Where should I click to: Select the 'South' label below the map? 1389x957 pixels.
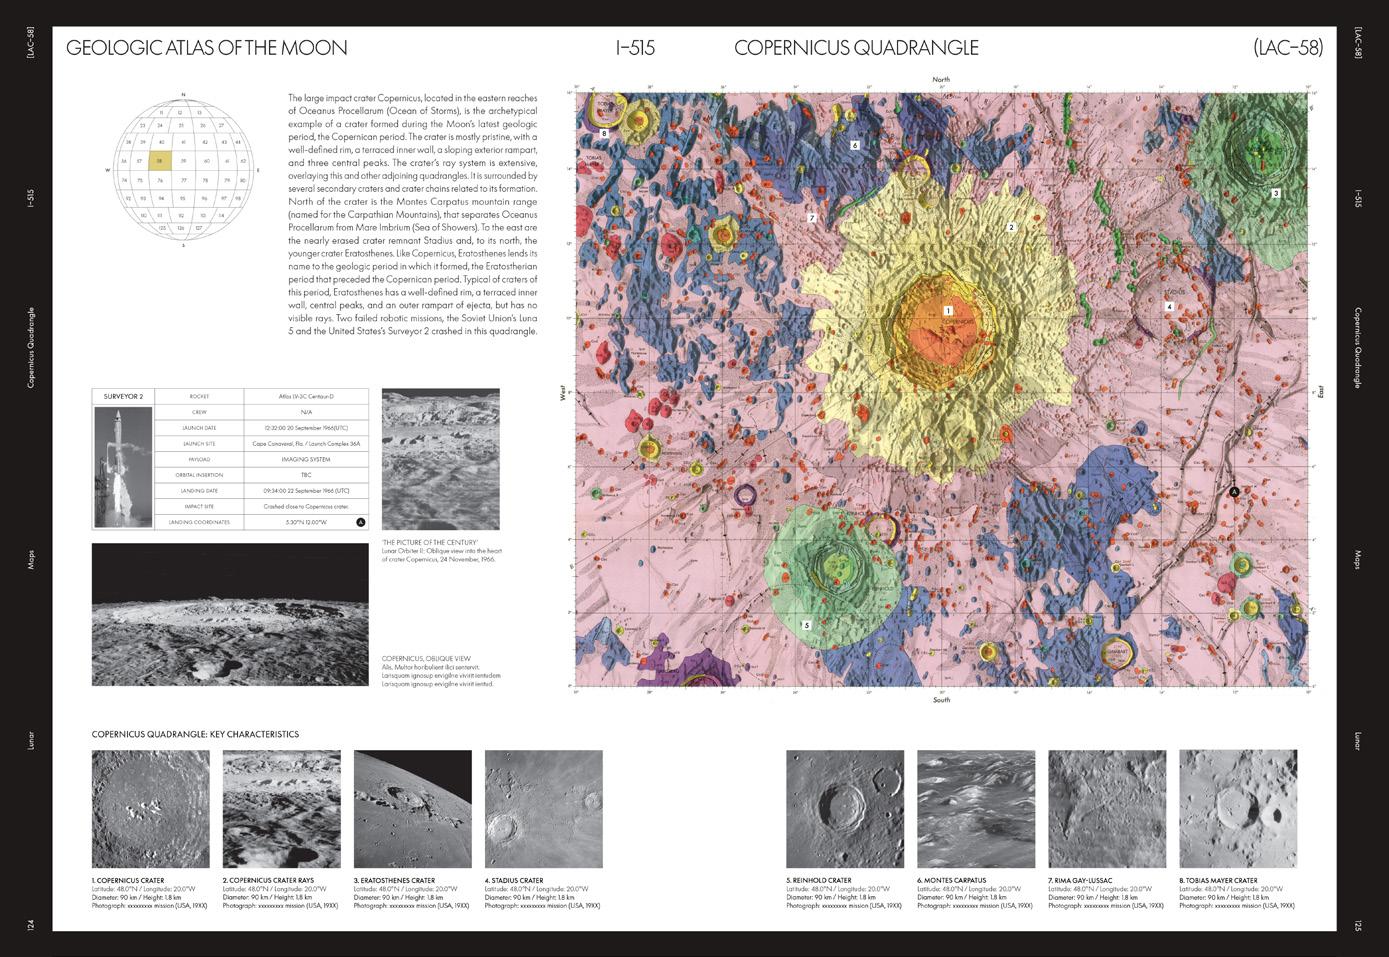941,700
